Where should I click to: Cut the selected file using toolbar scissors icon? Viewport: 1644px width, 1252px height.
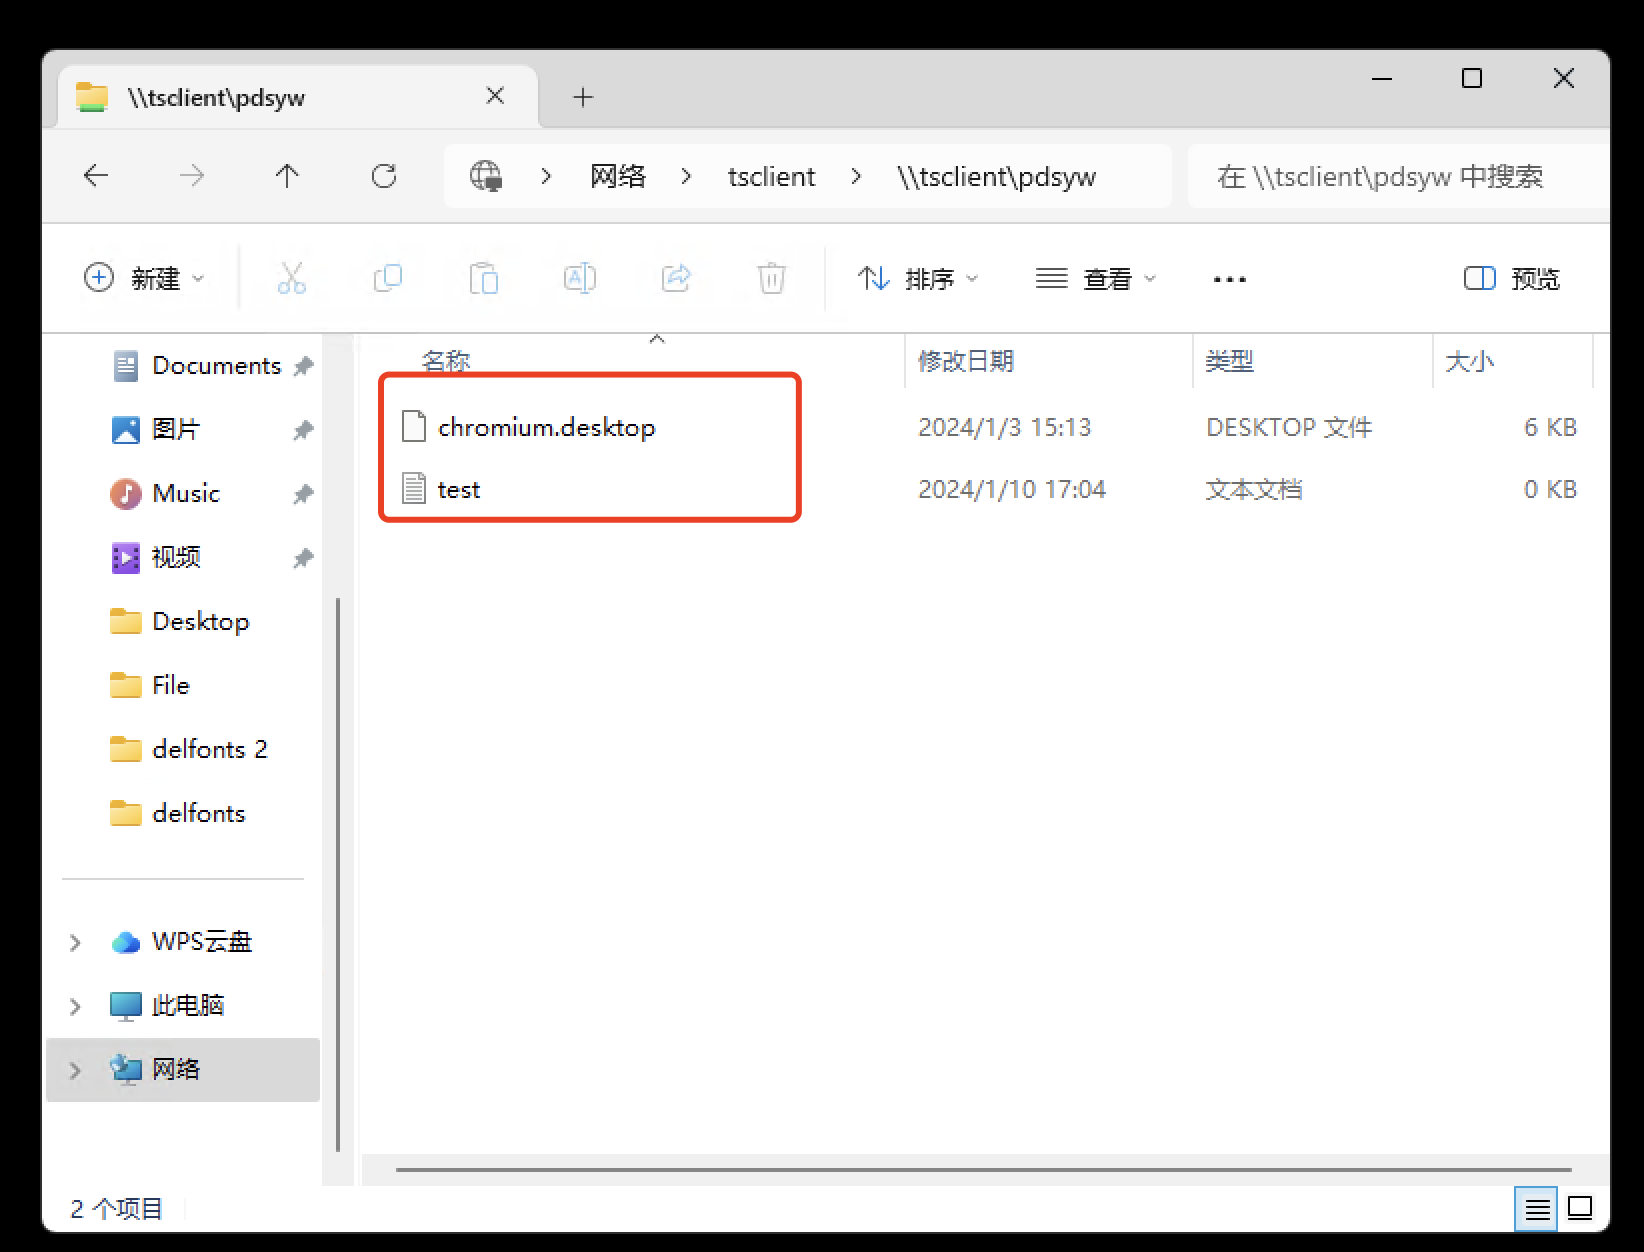[x=291, y=278]
